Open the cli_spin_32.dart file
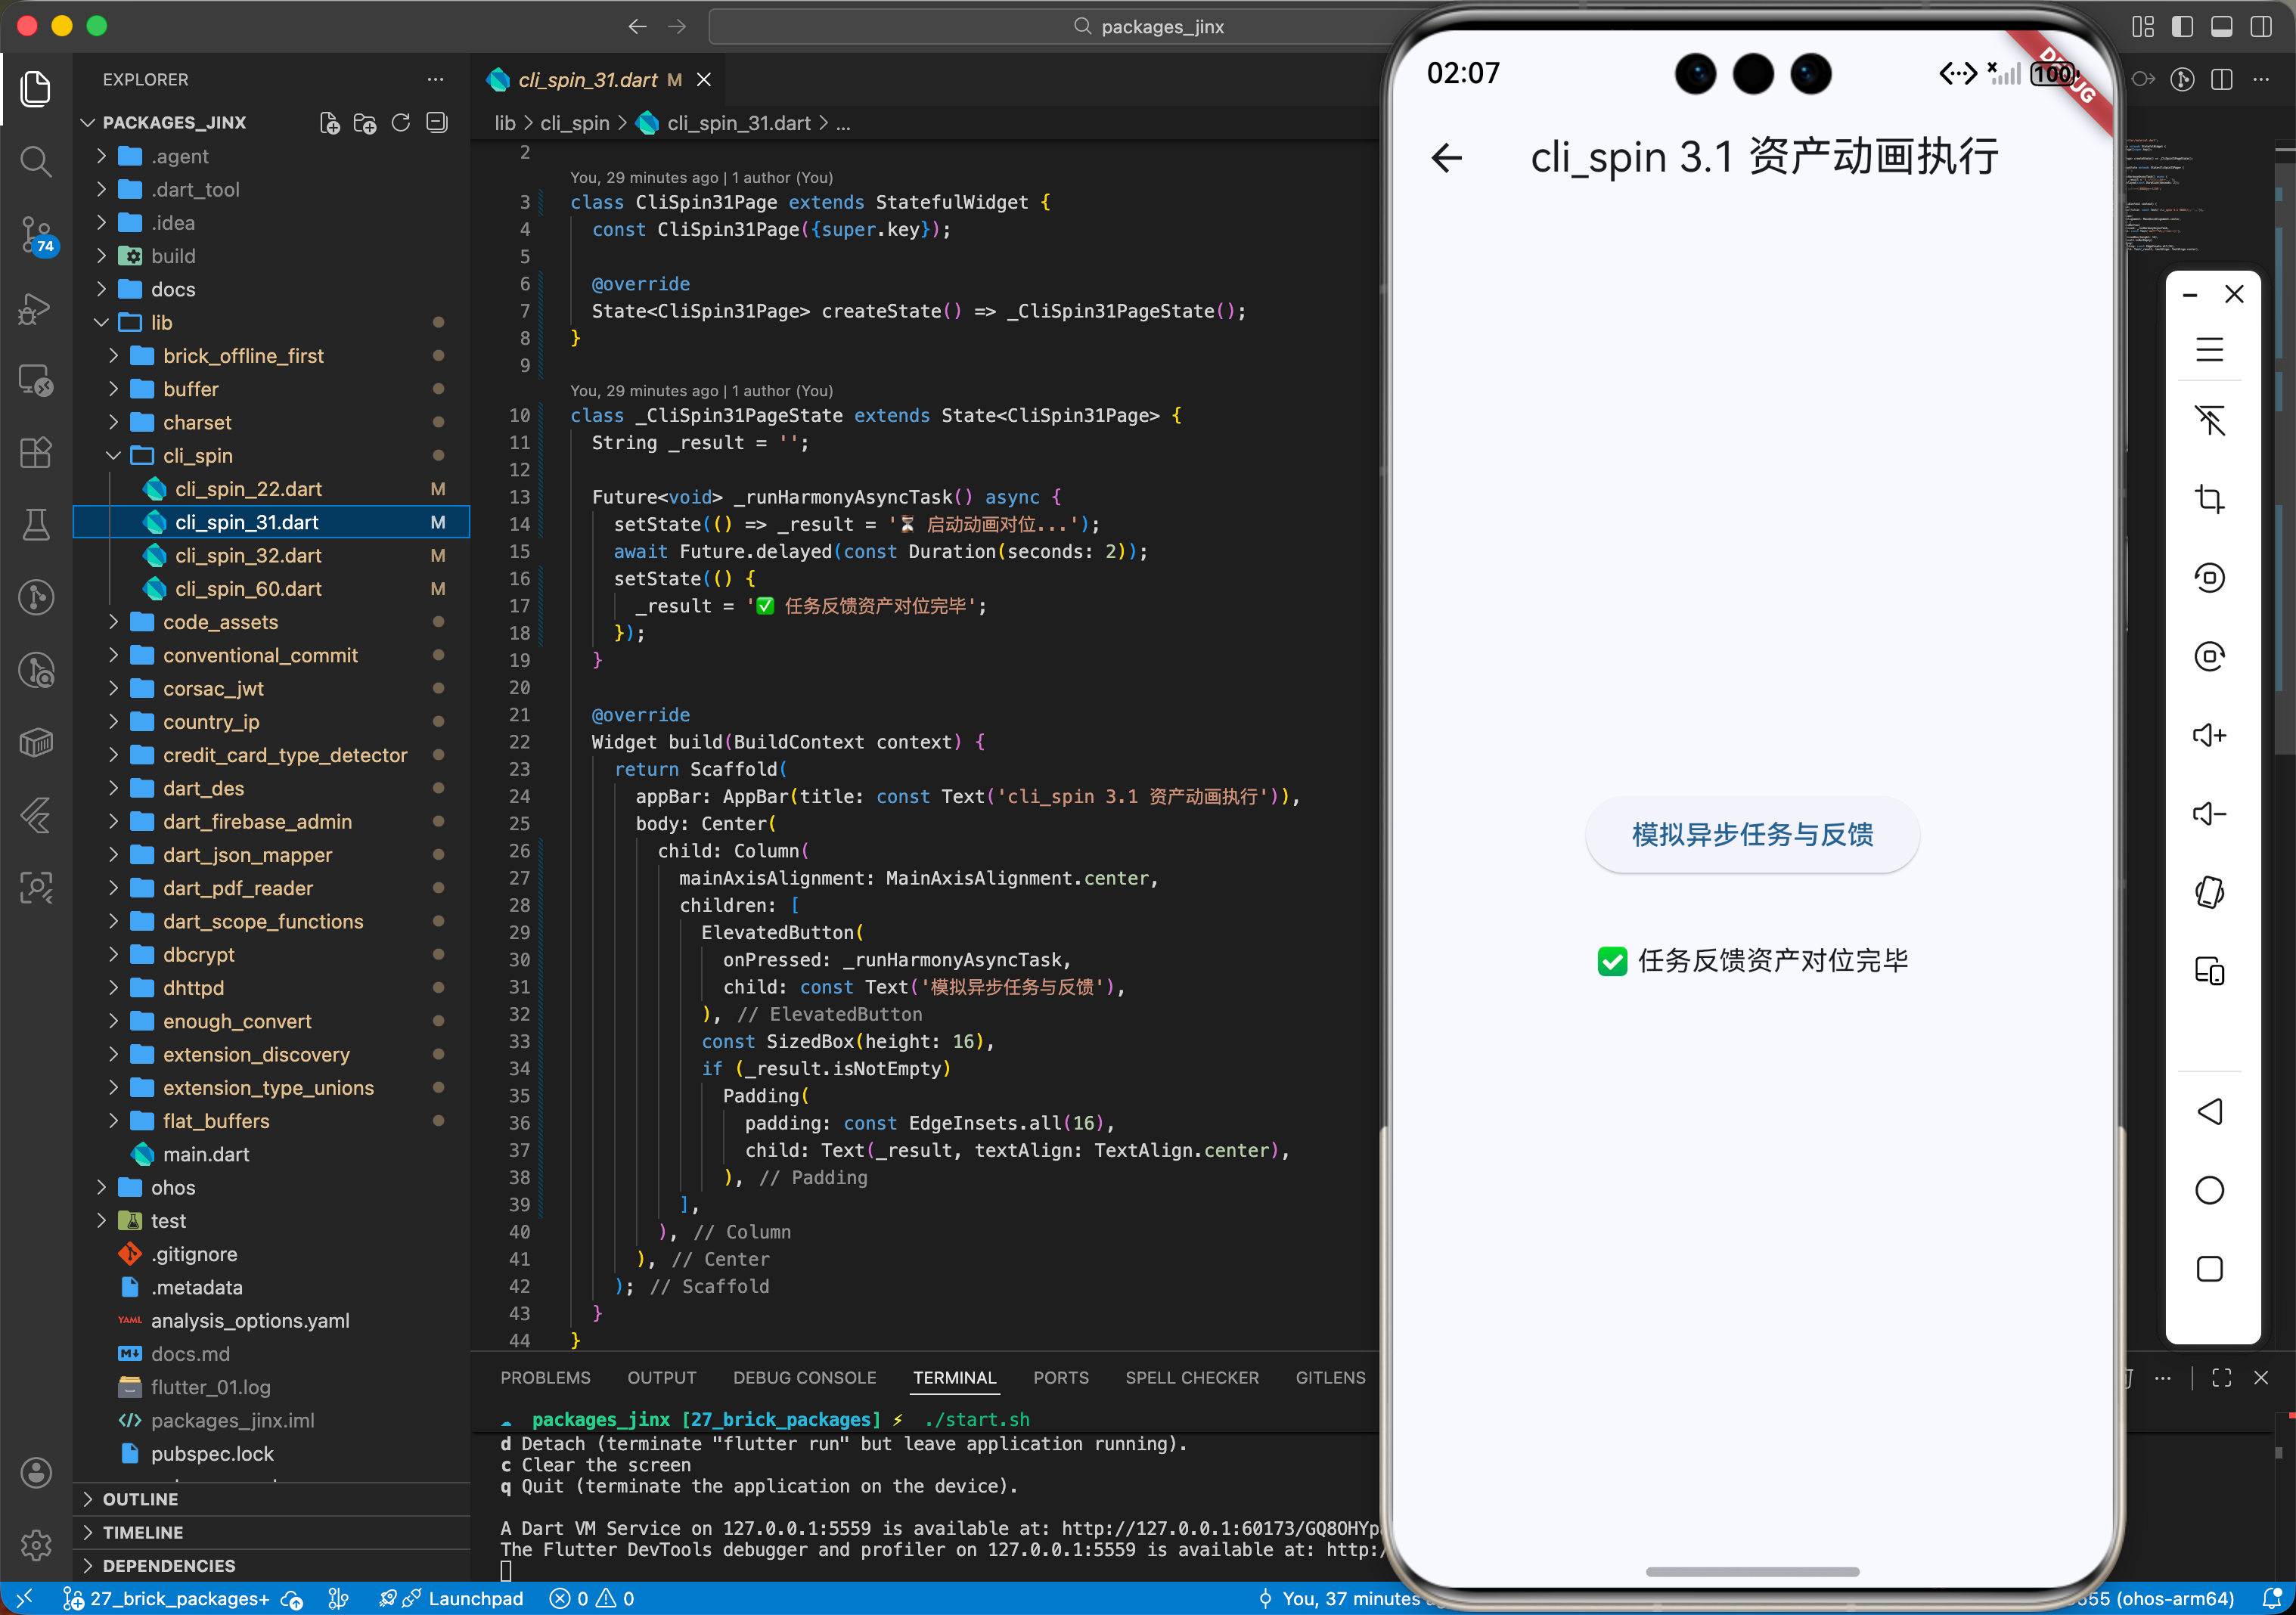The height and width of the screenshot is (1615, 2296). 248,556
